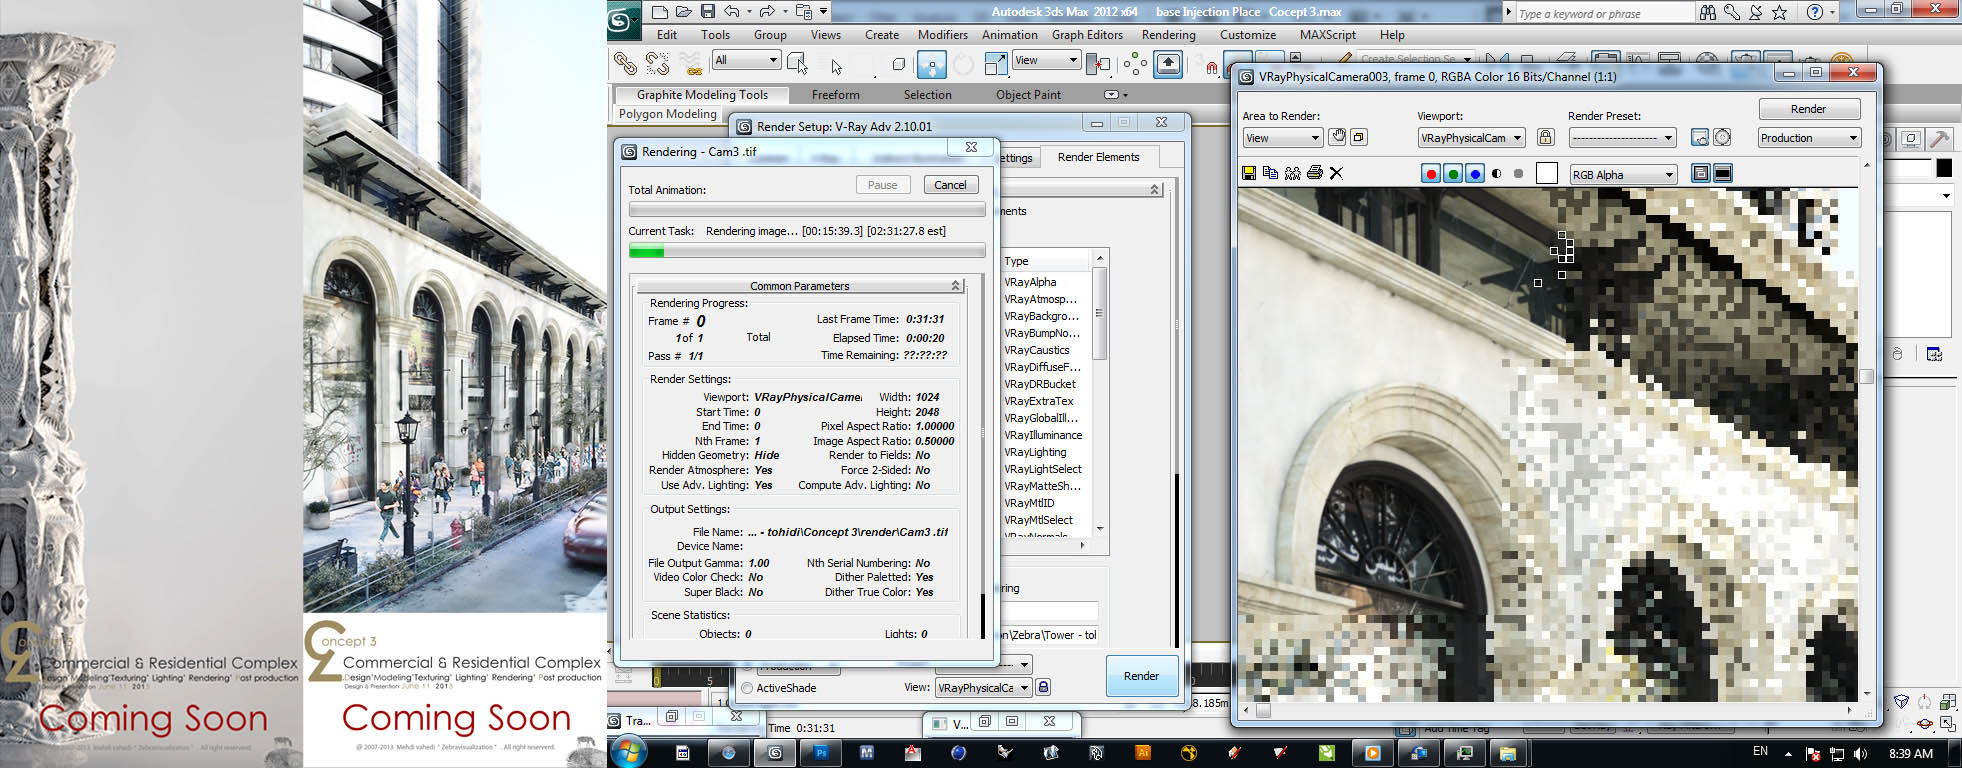The width and height of the screenshot is (1962, 768).
Task: Click the Edit Region hand icon
Action: tap(1337, 137)
